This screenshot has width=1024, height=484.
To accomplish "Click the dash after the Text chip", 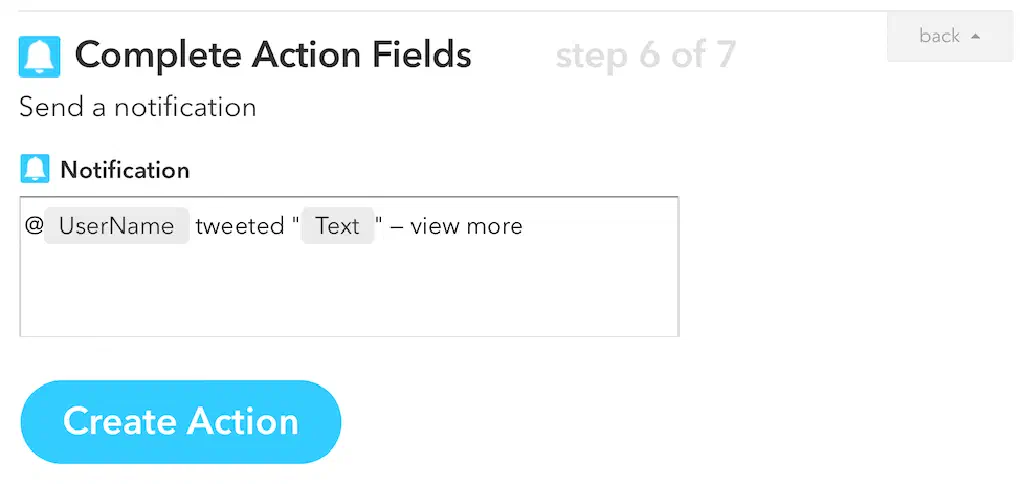I will [x=397, y=227].
